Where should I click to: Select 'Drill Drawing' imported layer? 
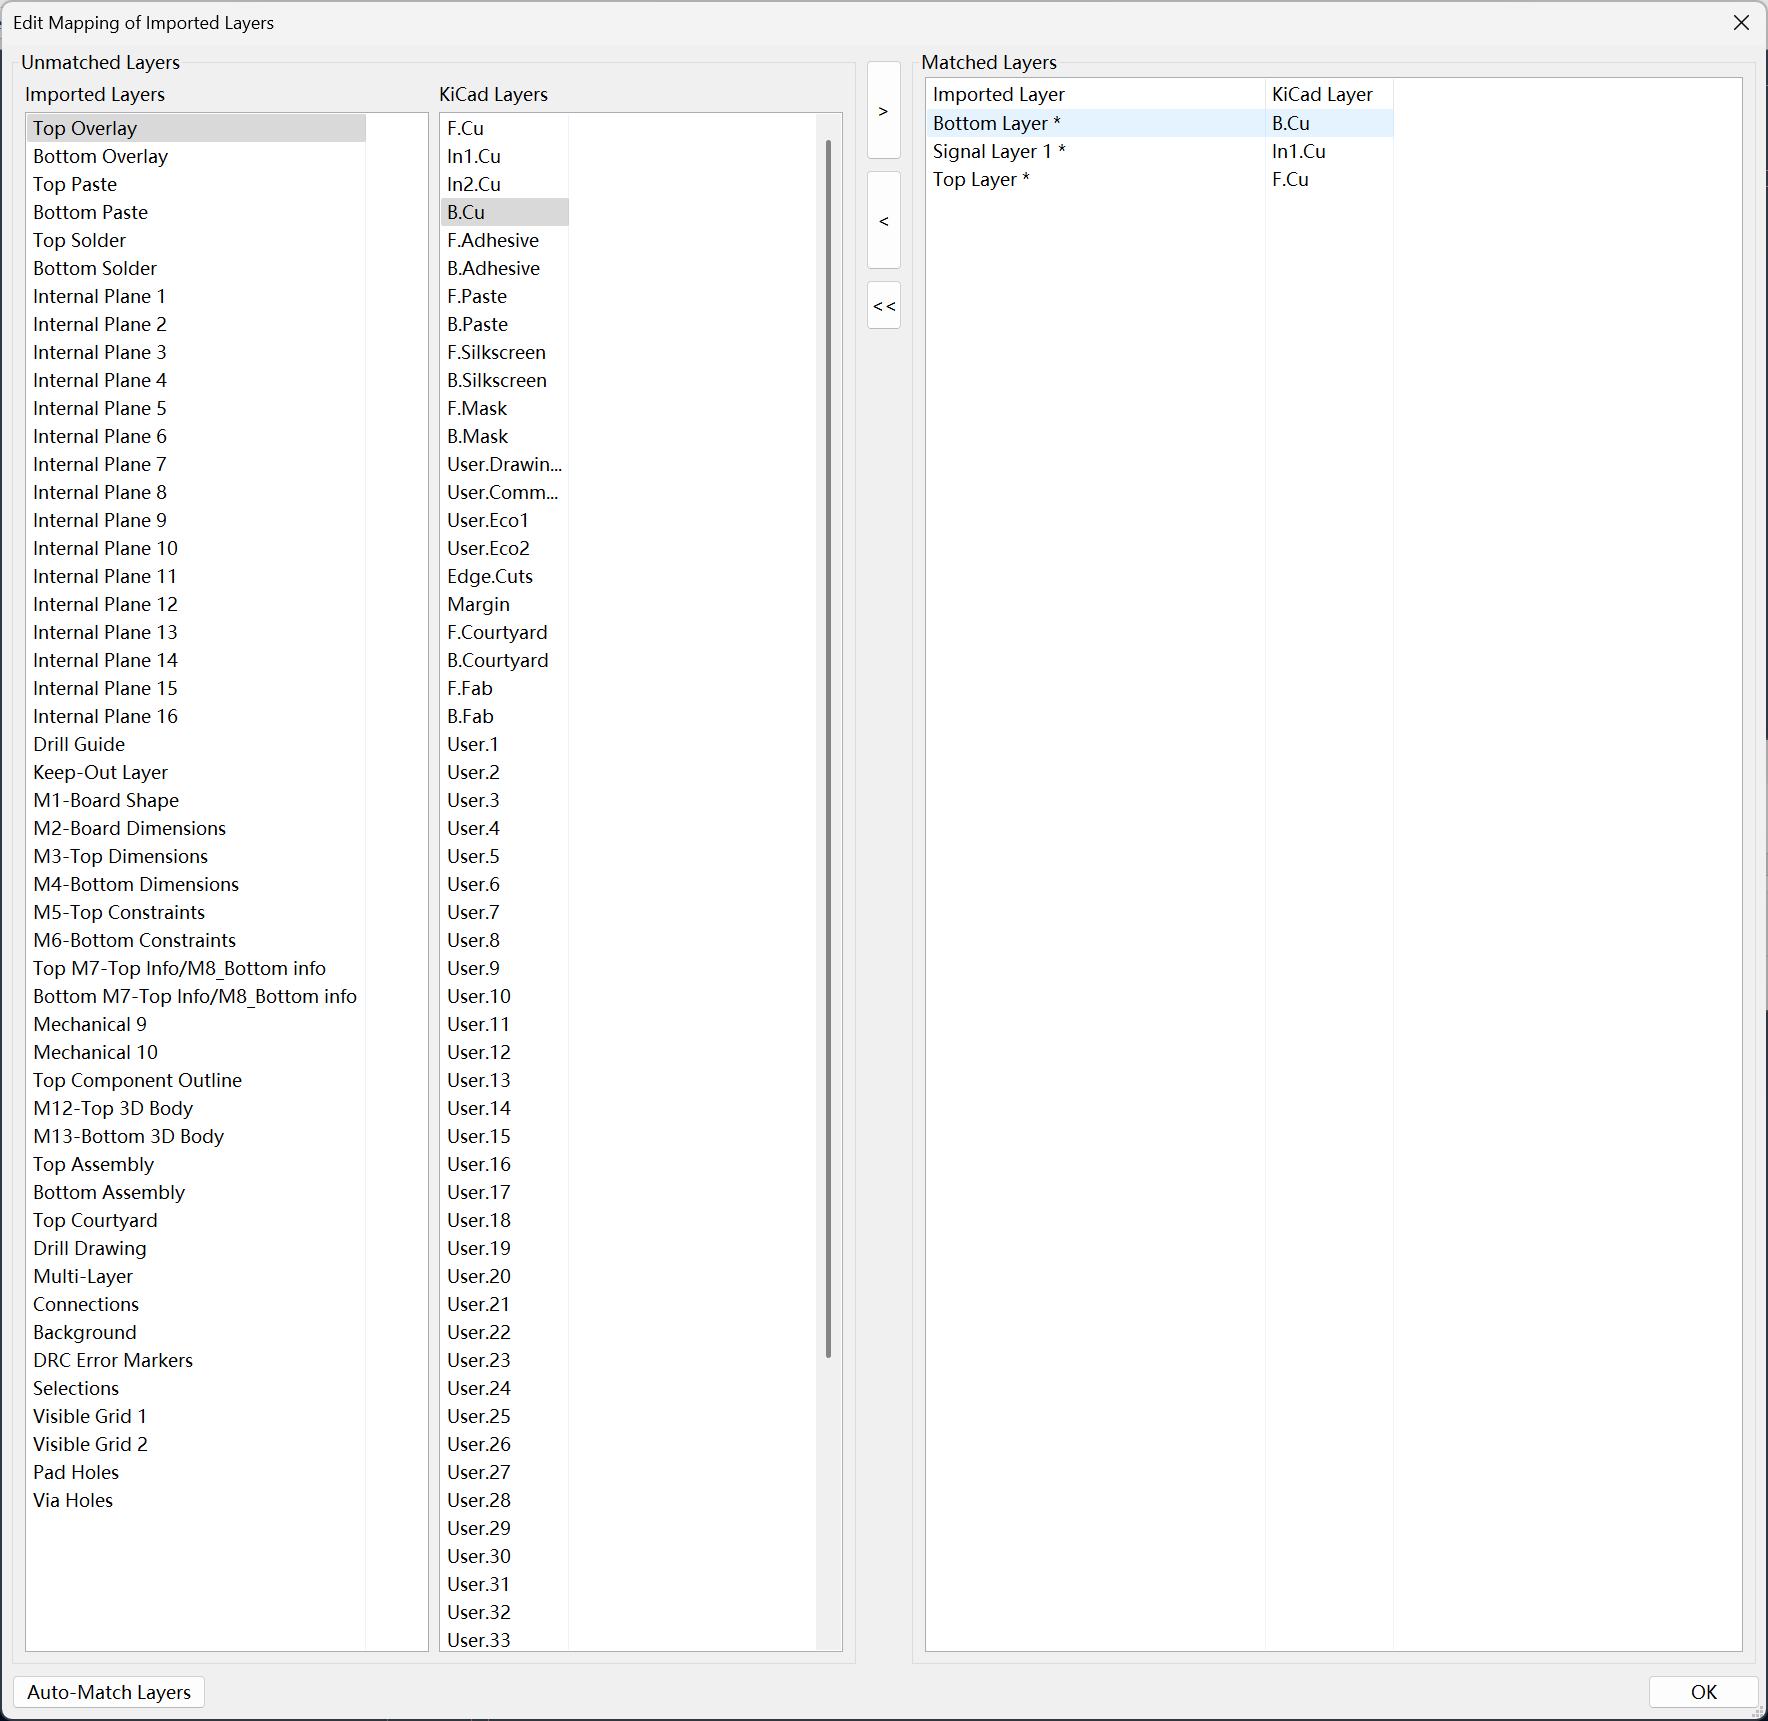coord(196,1248)
